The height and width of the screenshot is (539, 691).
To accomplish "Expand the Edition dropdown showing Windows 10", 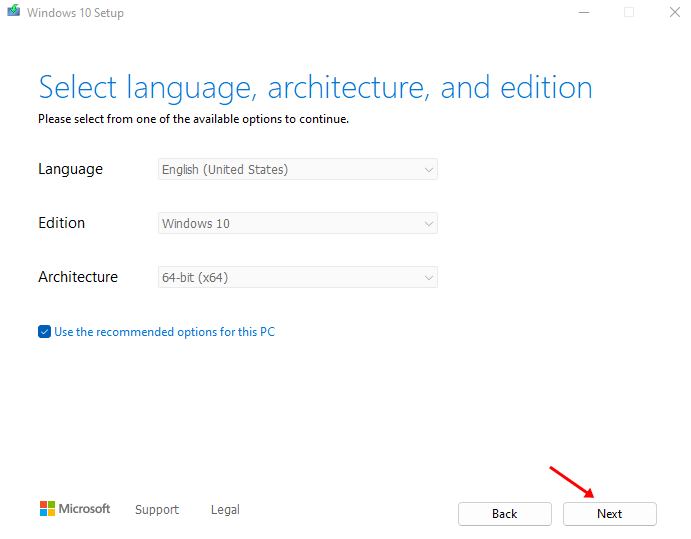I will coord(297,224).
